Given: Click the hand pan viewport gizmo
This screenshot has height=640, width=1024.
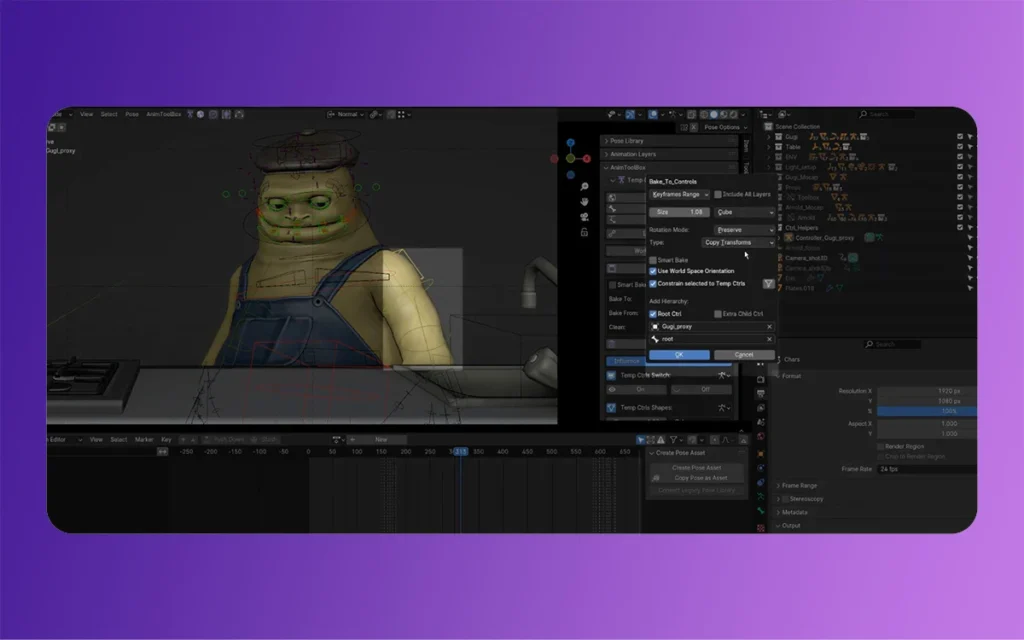Looking at the screenshot, I should click(584, 202).
